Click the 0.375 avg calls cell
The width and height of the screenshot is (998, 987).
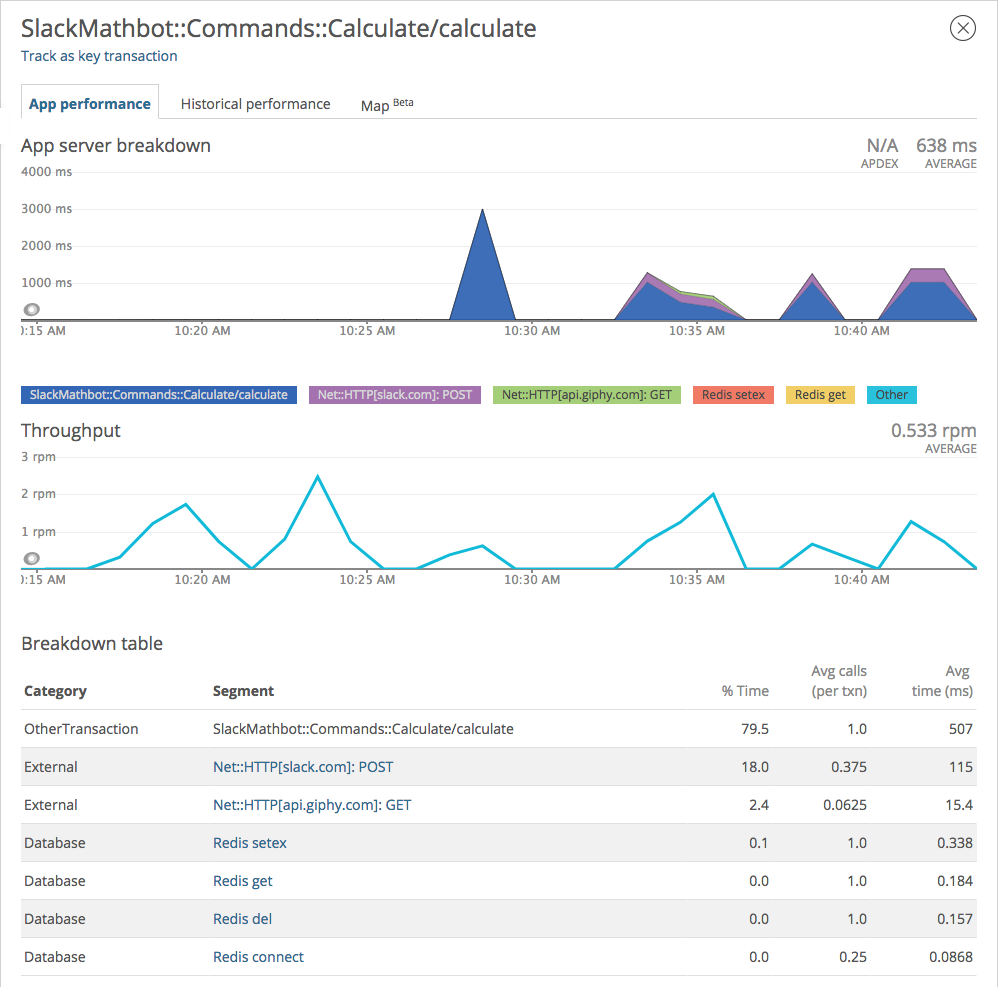tap(848, 767)
